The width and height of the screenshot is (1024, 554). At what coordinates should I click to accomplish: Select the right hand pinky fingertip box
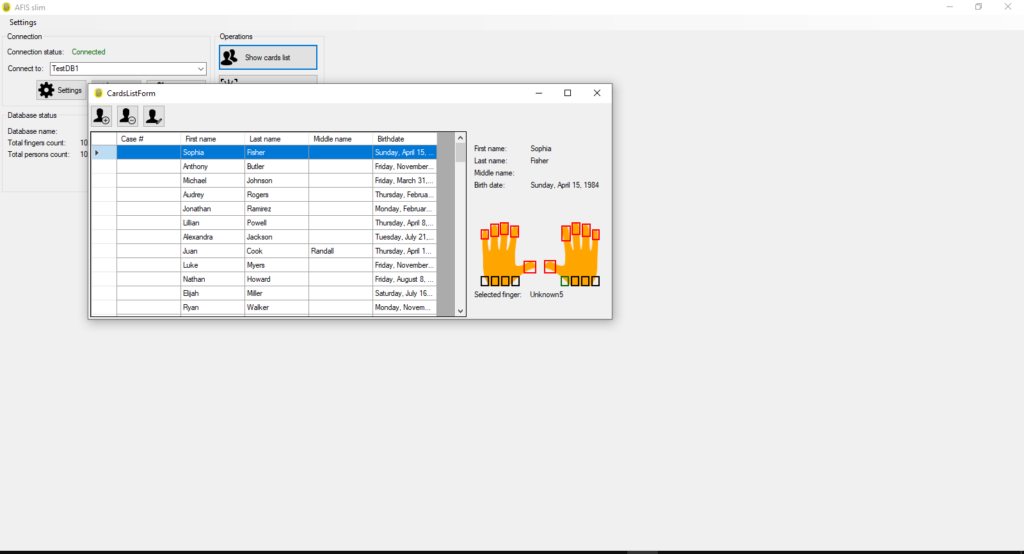click(x=596, y=234)
